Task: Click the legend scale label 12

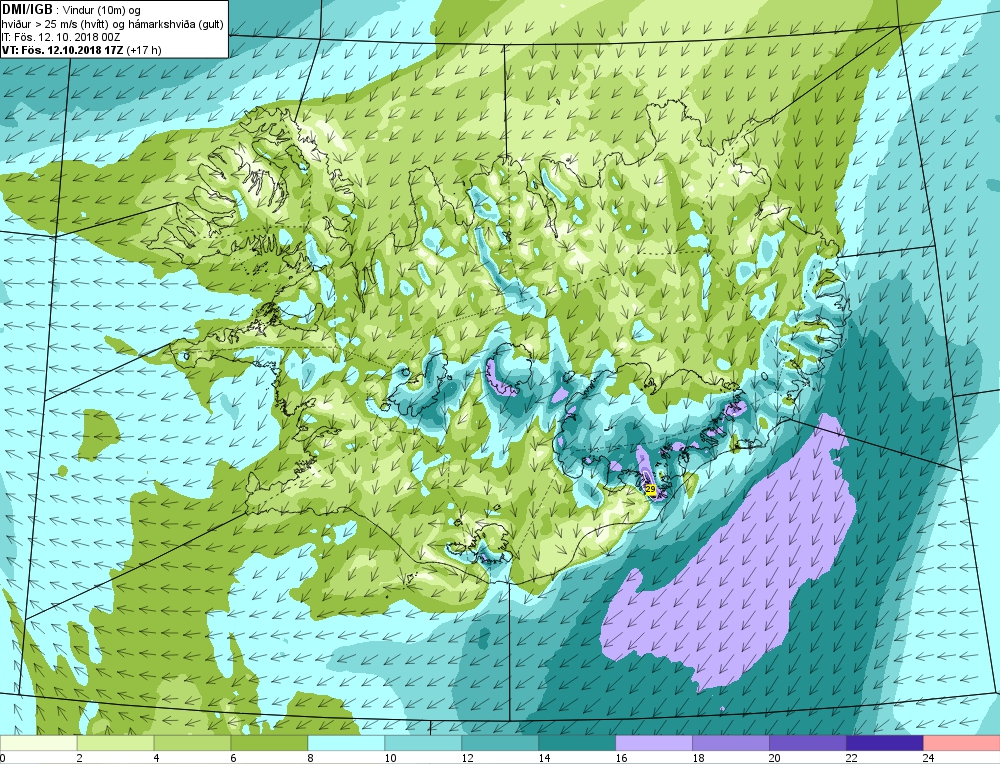Action: point(467,758)
